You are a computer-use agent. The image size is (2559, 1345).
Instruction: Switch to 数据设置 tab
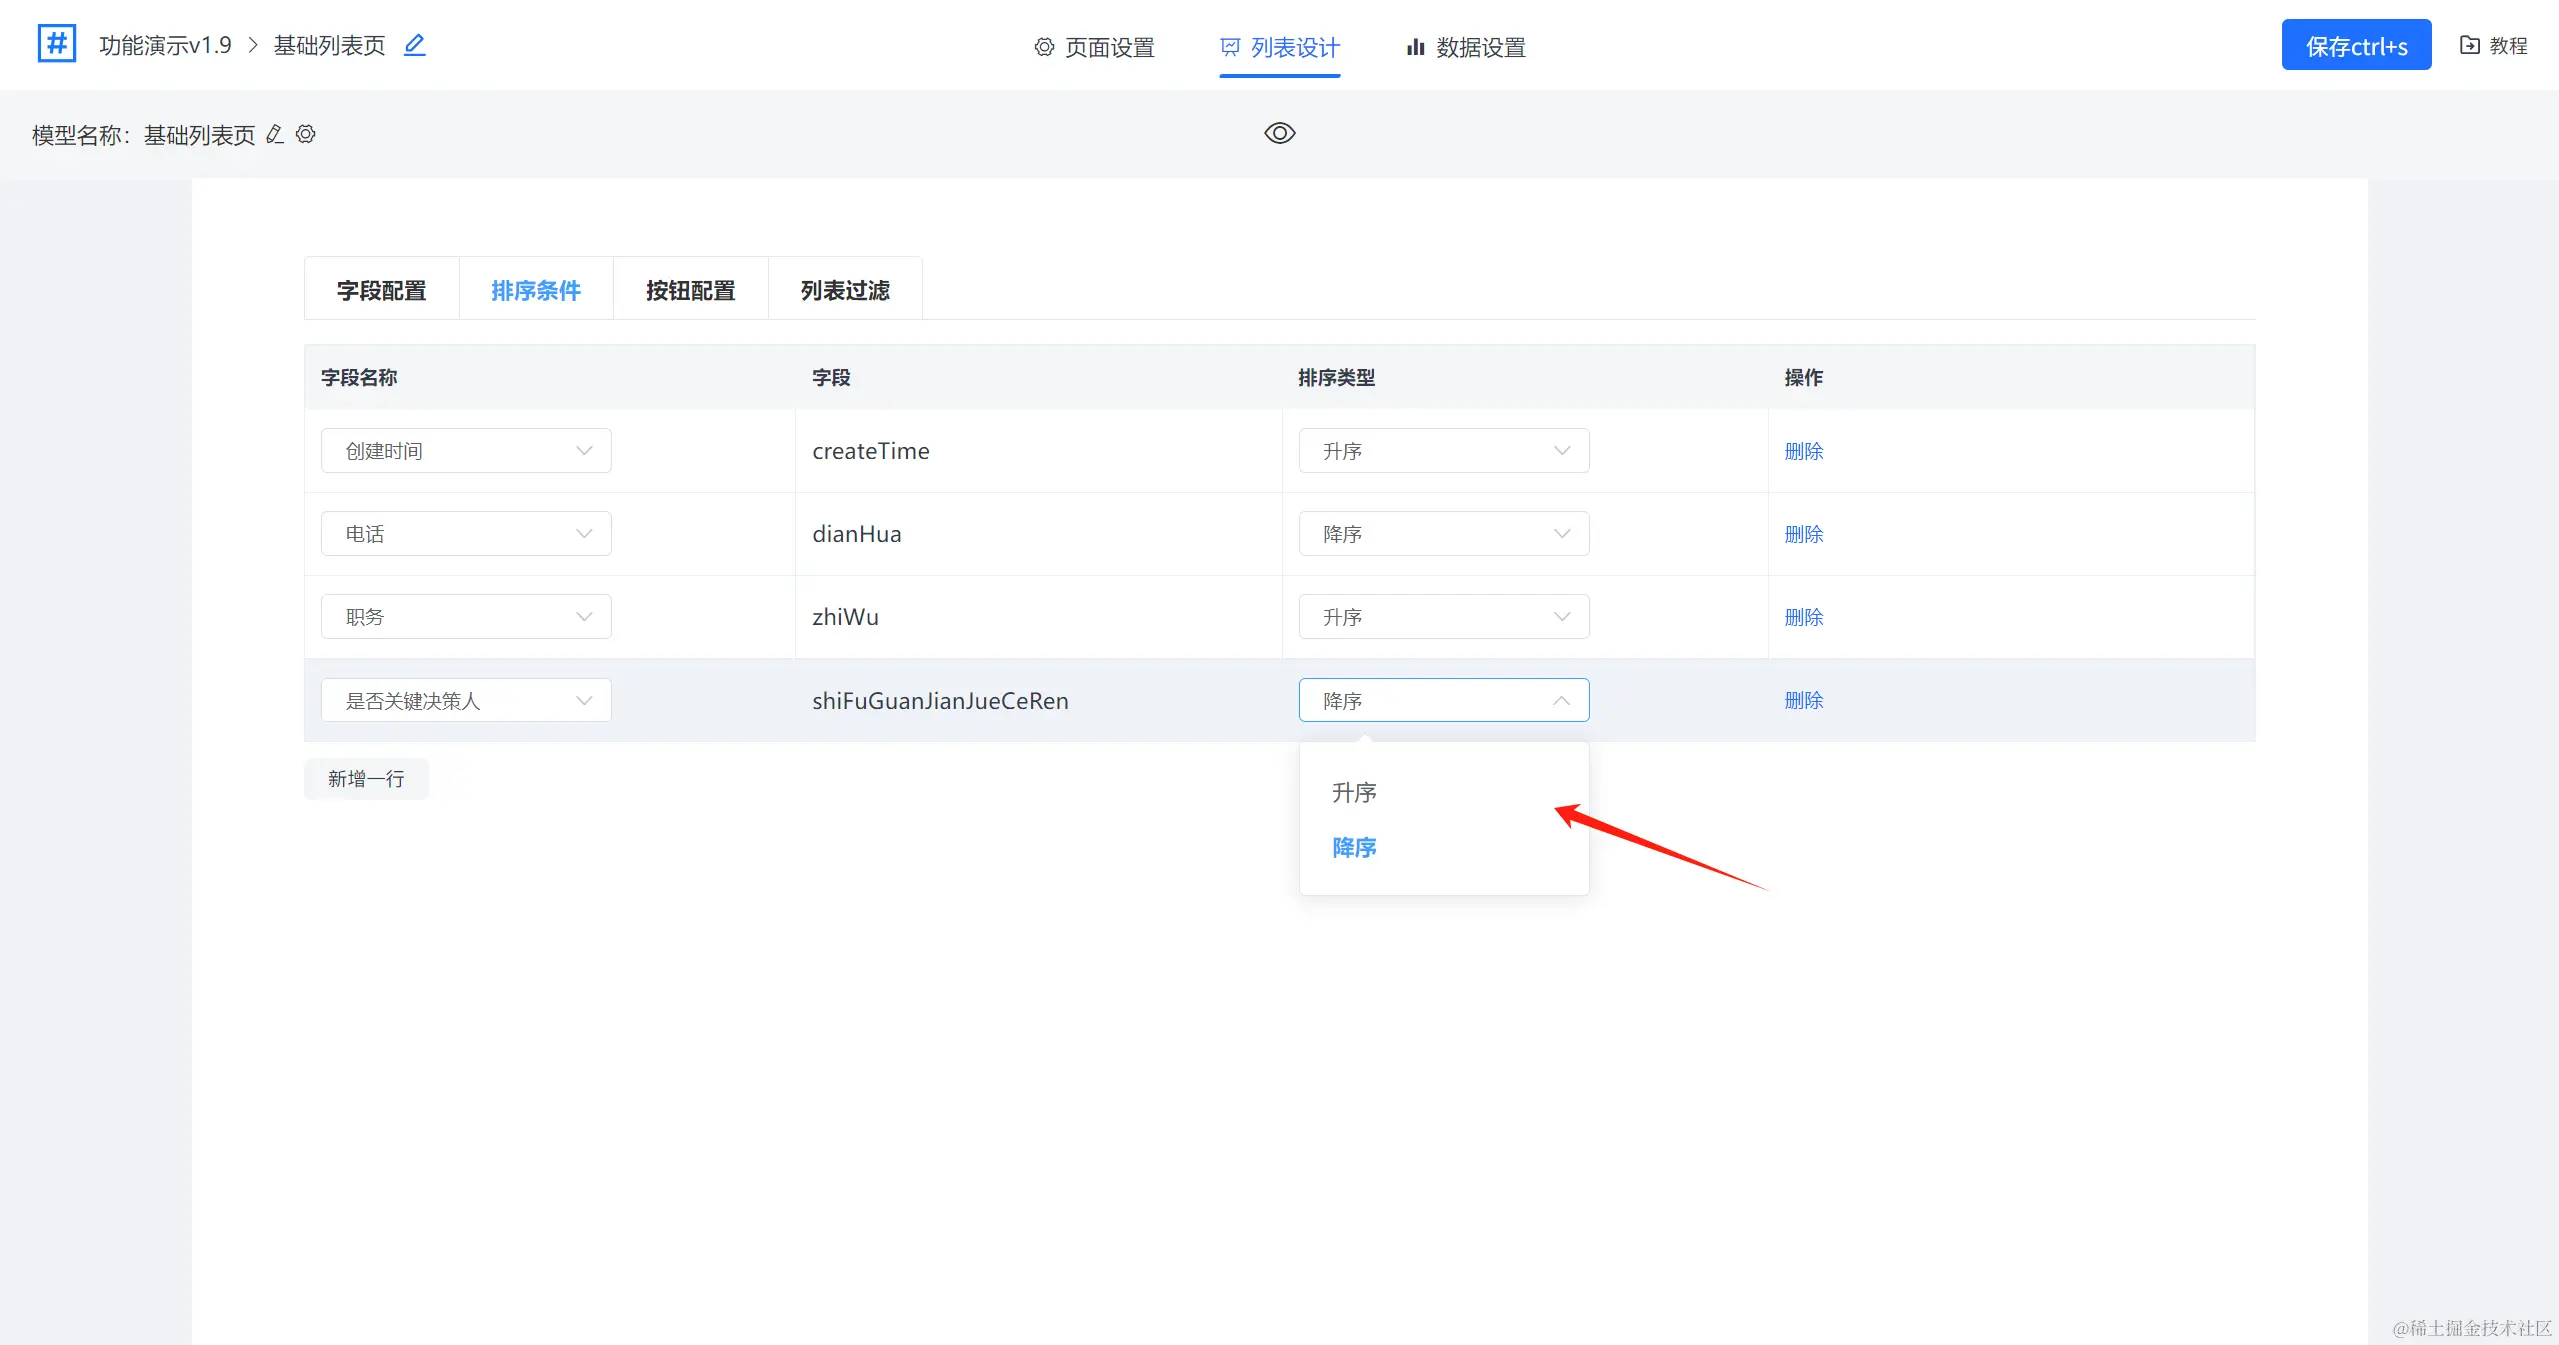click(x=1465, y=47)
